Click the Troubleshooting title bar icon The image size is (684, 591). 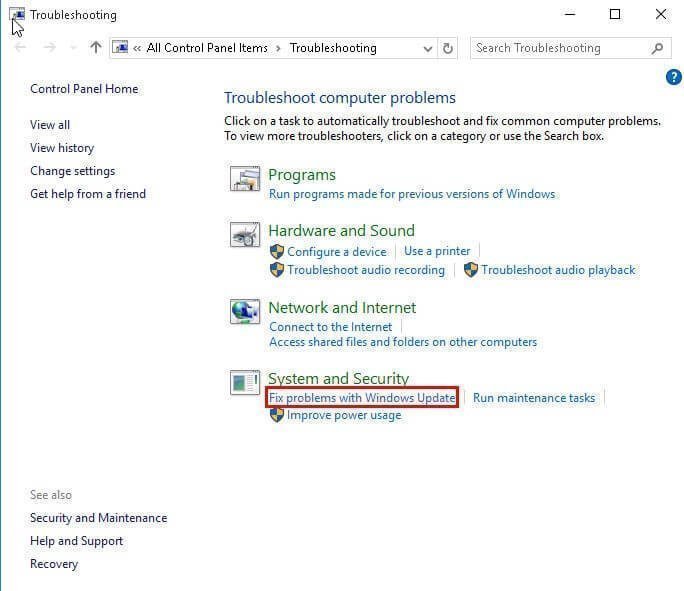click(x=17, y=15)
